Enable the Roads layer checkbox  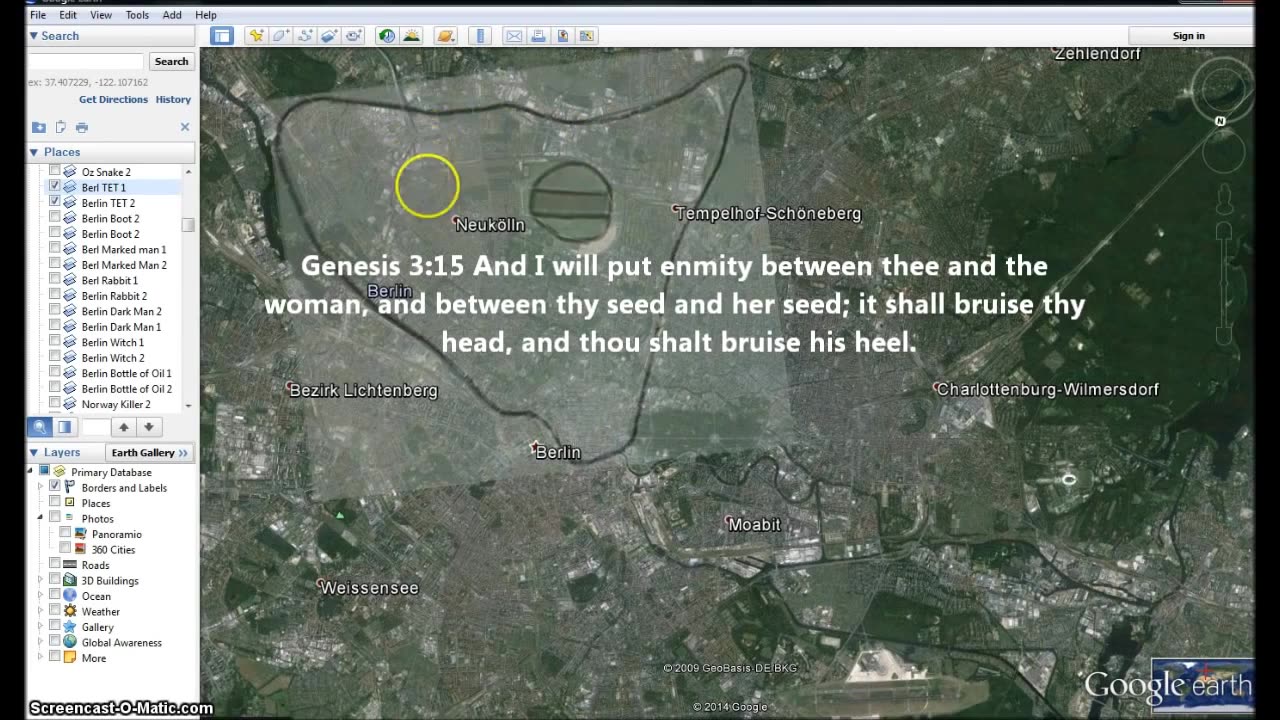pyautogui.click(x=55, y=565)
